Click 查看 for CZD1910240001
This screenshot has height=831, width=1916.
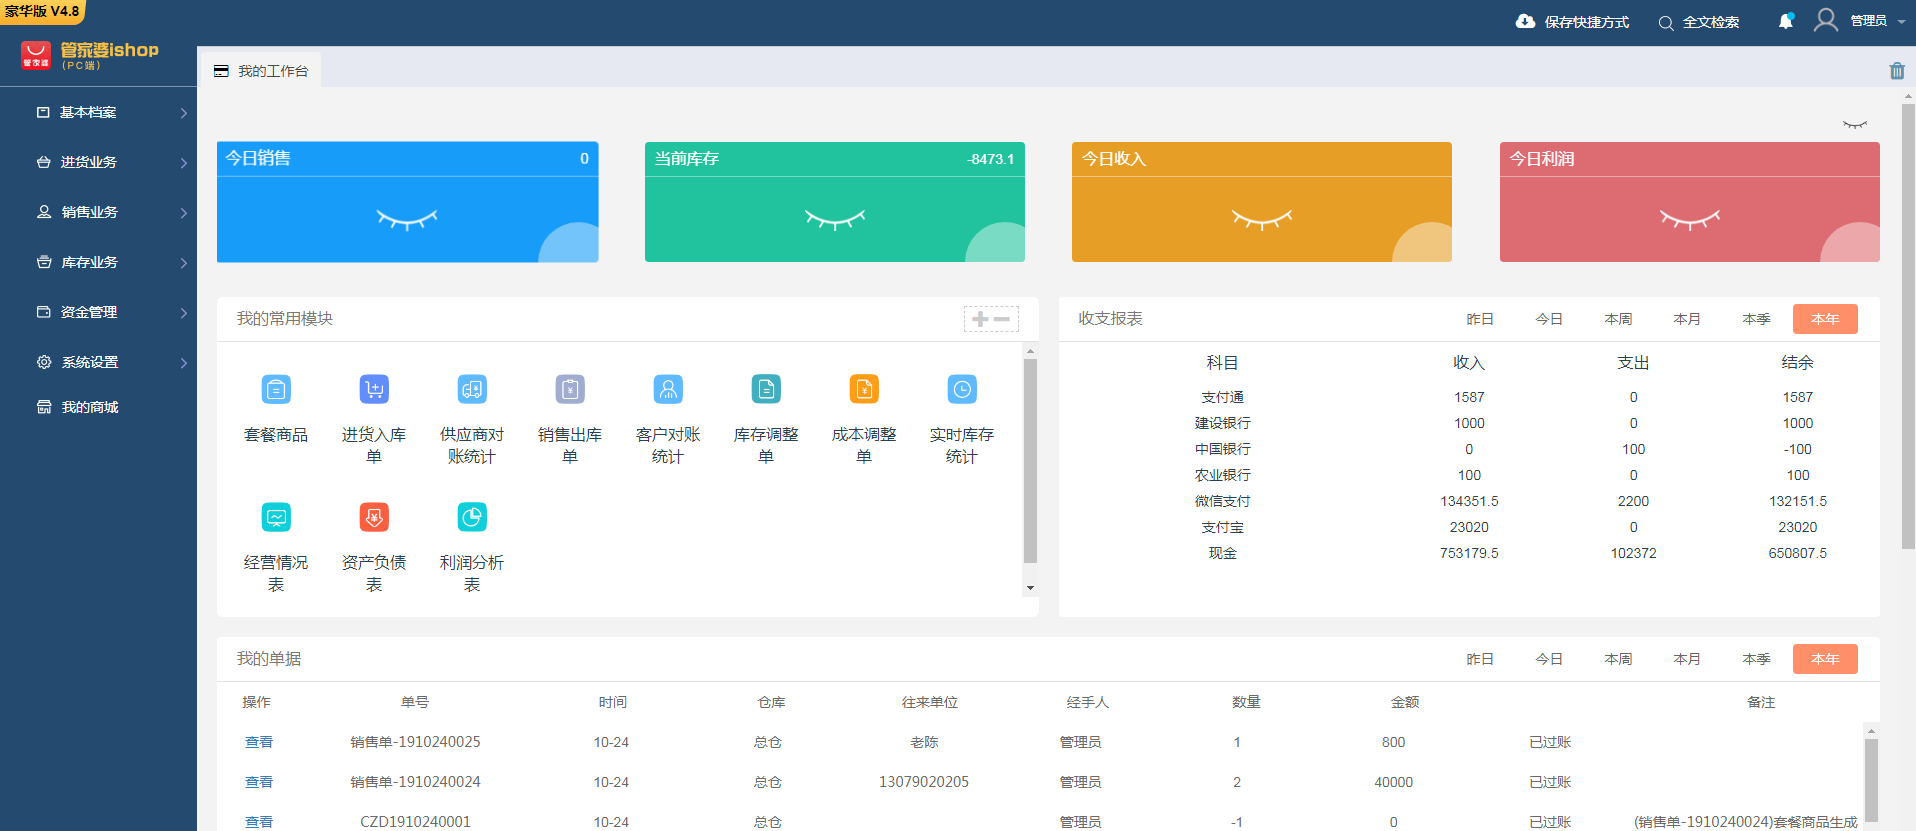259,822
